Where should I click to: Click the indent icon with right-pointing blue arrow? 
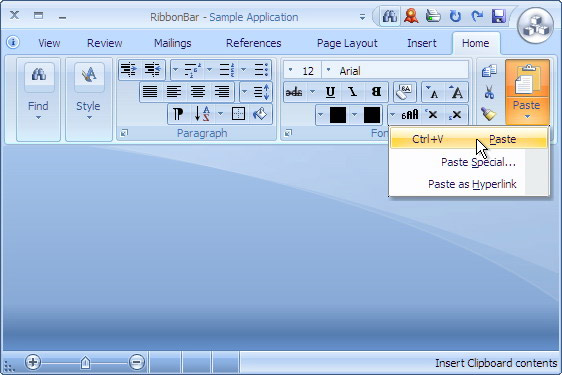pyautogui.click(x=128, y=69)
